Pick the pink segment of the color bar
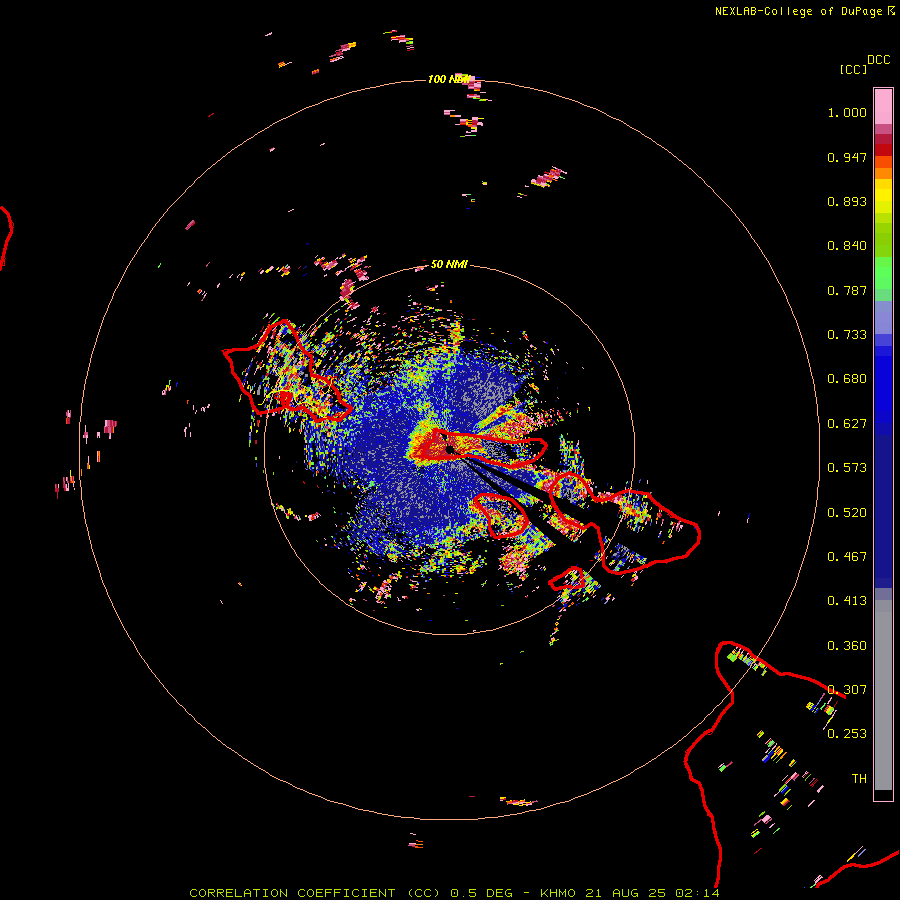Viewport: 900px width, 900px height. [883, 107]
